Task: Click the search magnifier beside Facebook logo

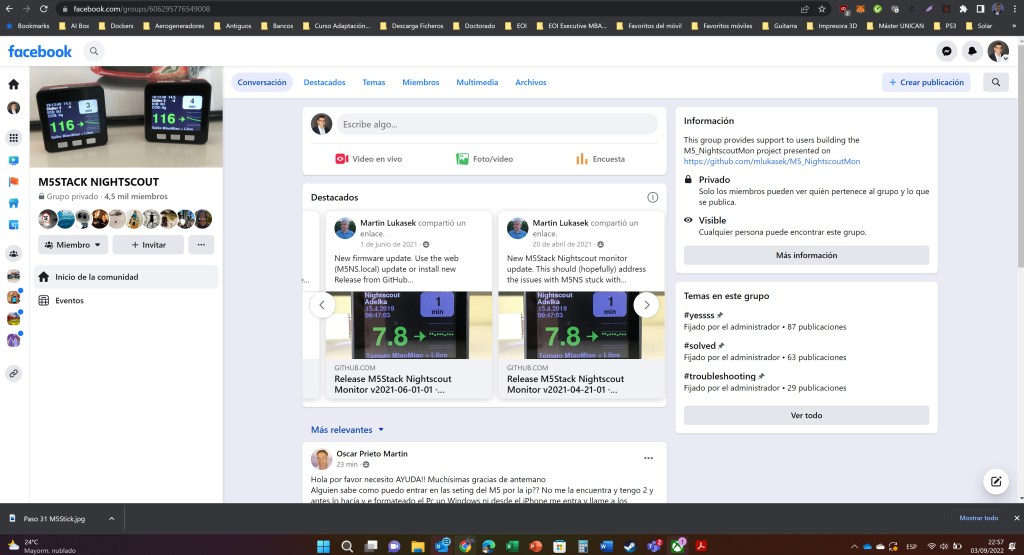Action: (x=94, y=51)
